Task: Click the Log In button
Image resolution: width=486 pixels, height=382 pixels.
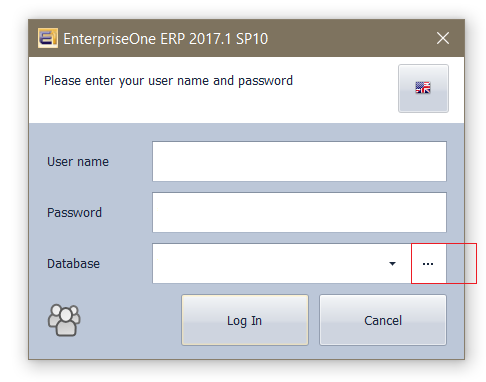Action: [245, 320]
